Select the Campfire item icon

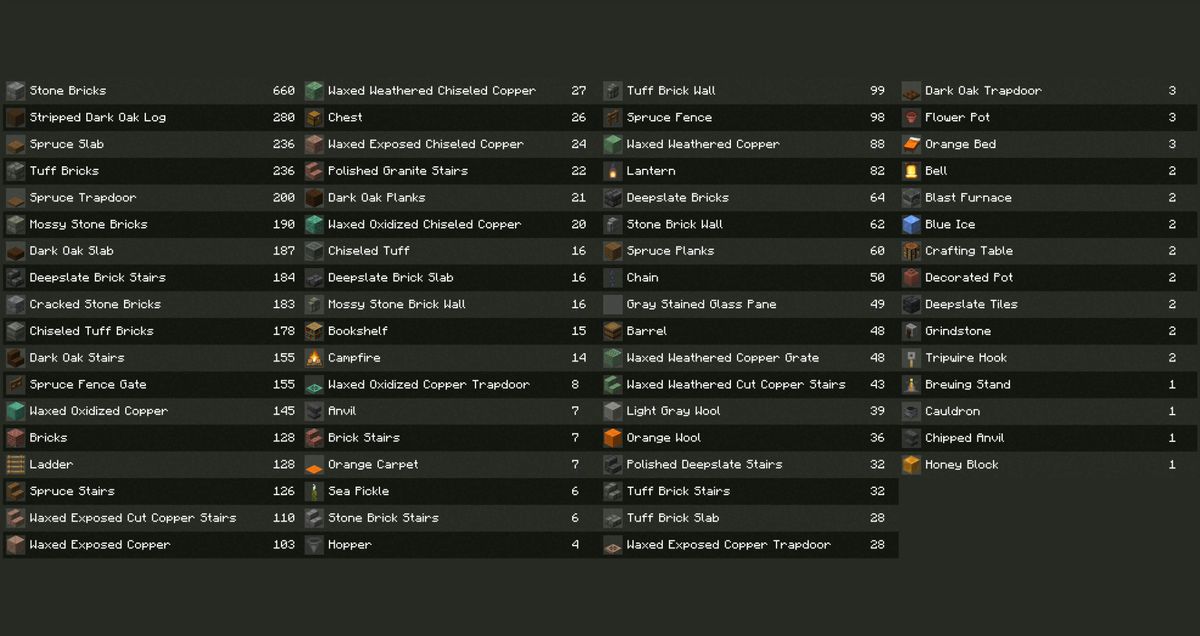click(x=314, y=358)
